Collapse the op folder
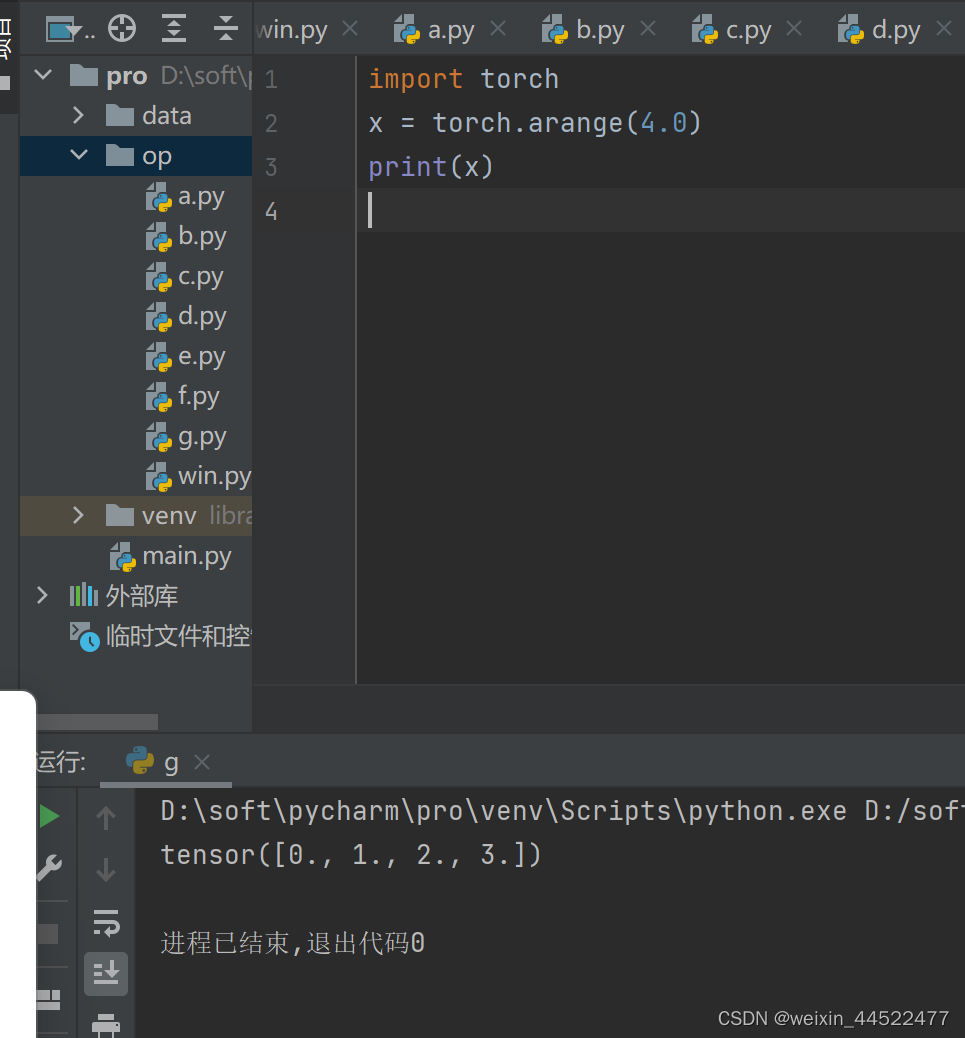 (x=79, y=155)
